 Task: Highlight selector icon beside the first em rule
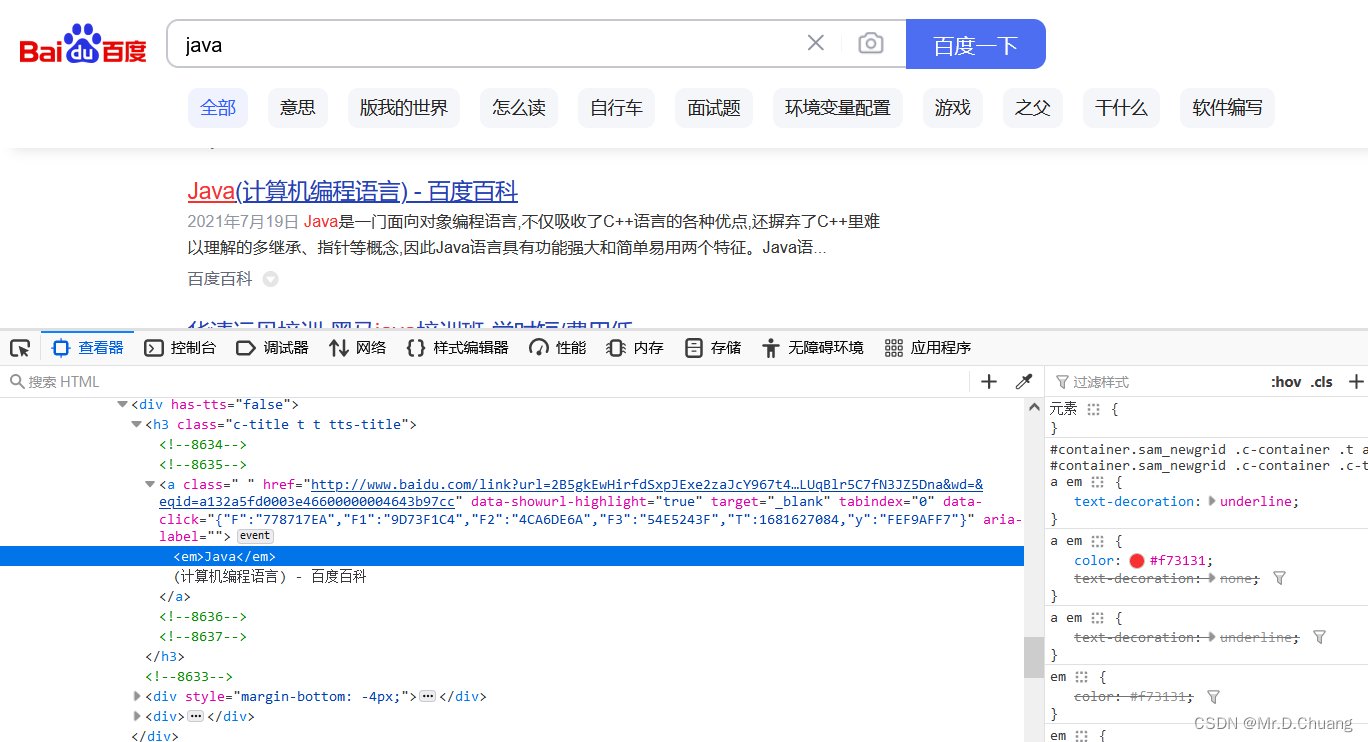point(1081,677)
